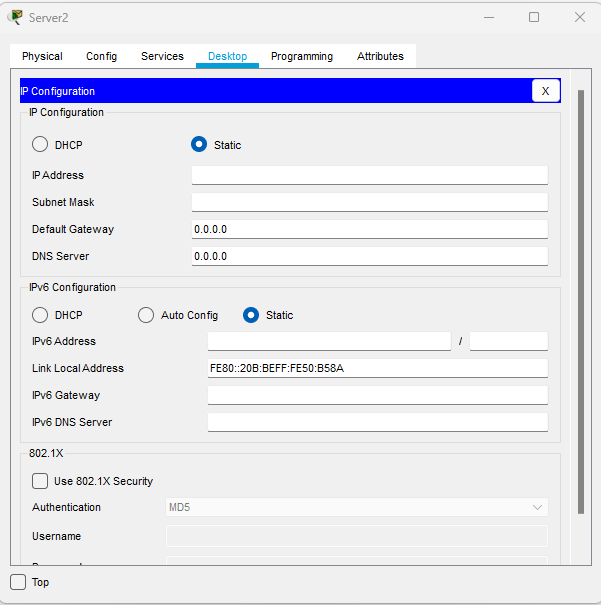Open the Authentication MD5 dropdown

coord(357,507)
